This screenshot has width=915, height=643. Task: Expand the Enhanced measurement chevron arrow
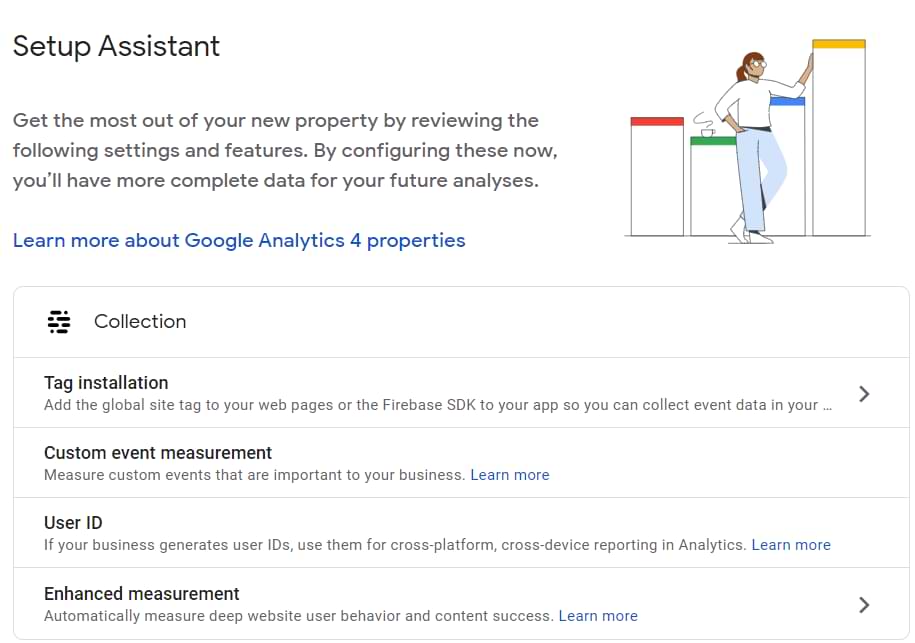pyautogui.click(x=864, y=604)
